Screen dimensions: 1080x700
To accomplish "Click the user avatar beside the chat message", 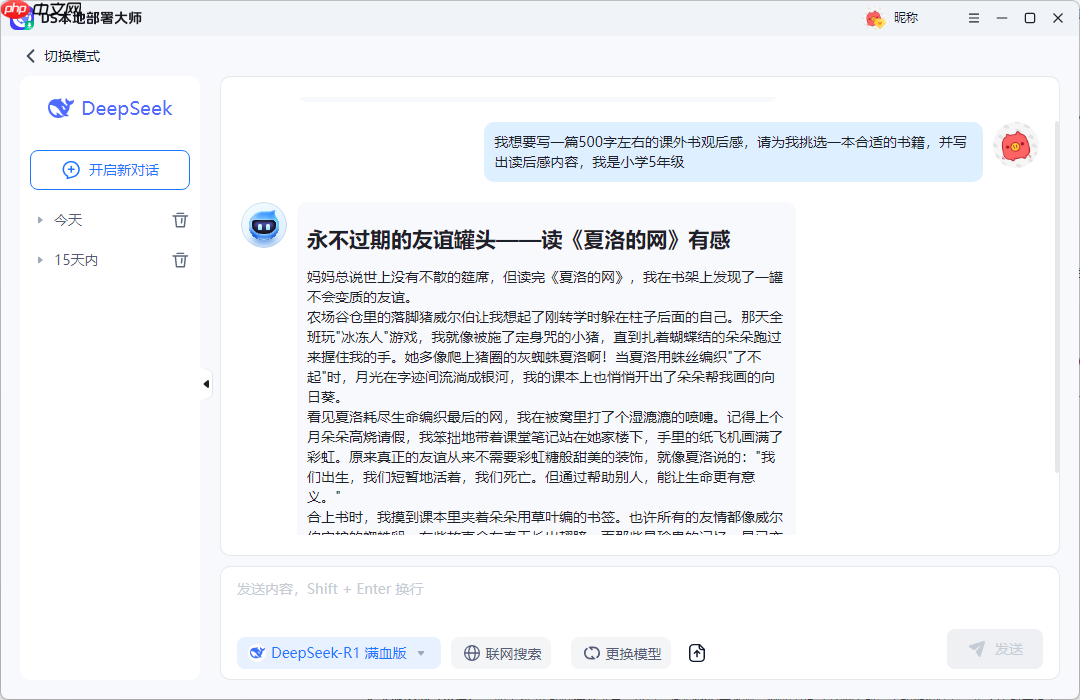I will click(1015, 145).
